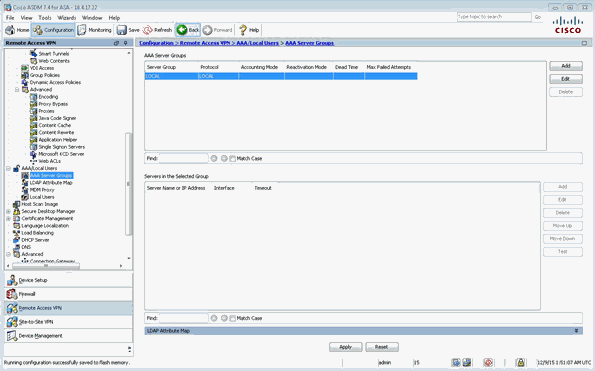
Task: Open the Help menu
Action: (x=114, y=18)
